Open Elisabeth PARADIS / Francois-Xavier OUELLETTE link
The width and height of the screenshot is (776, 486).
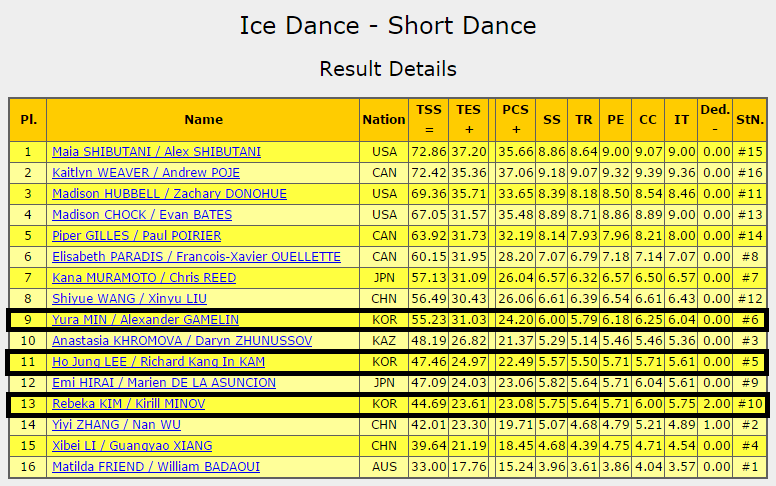(x=196, y=257)
